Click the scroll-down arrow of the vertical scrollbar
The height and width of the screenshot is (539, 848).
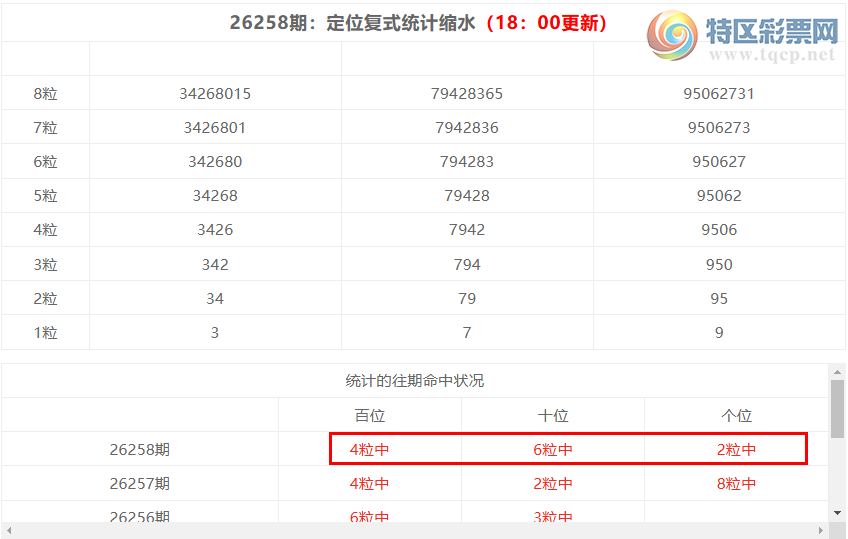837,513
